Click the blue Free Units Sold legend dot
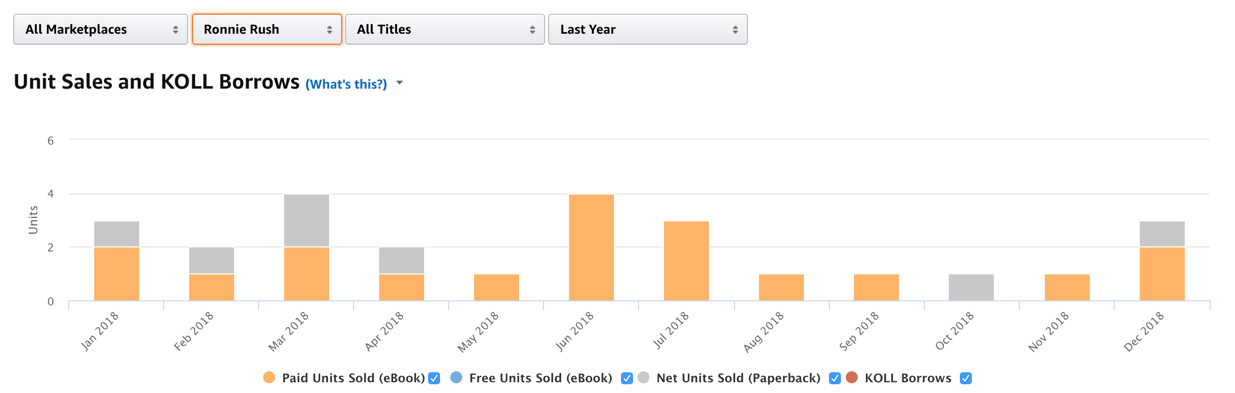Image resolution: width=1235 pixels, height=393 pixels. point(456,378)
